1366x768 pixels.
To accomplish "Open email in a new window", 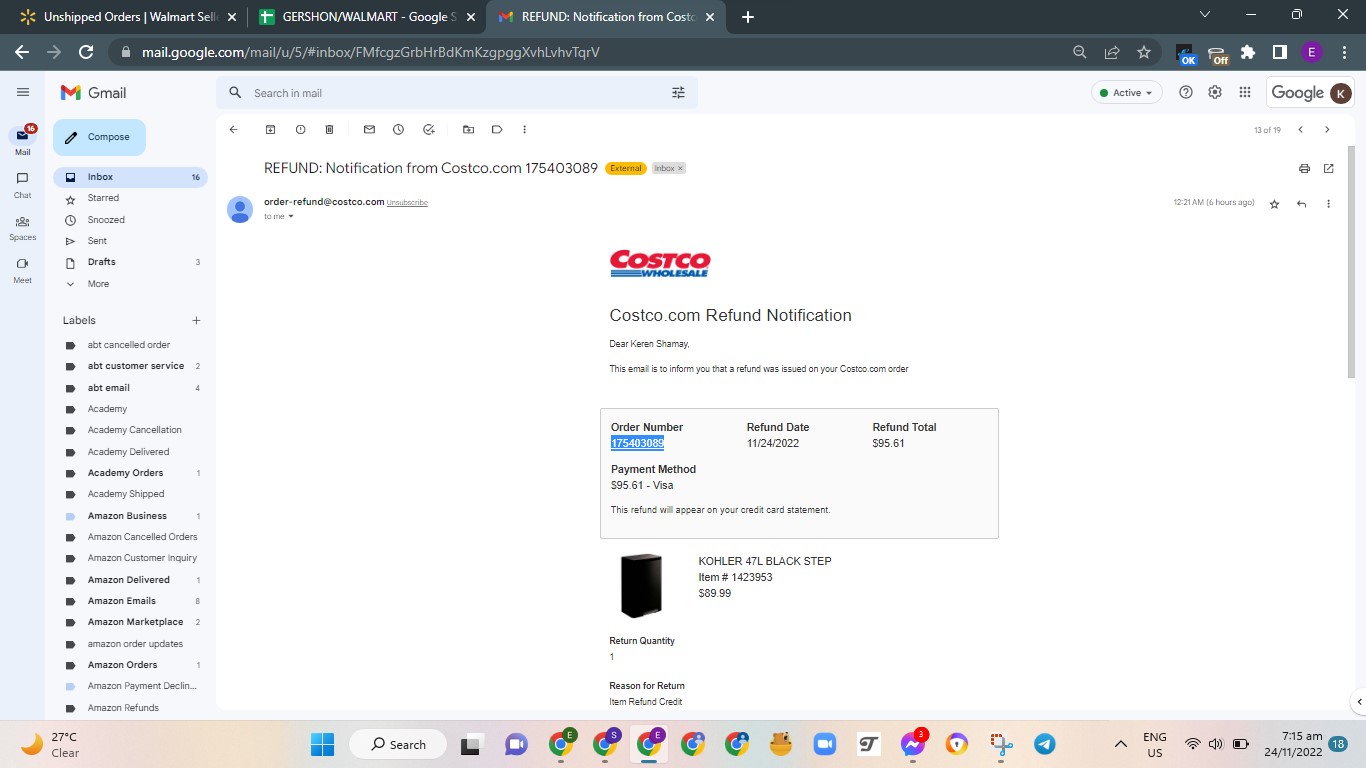I will coord(1329,169).
